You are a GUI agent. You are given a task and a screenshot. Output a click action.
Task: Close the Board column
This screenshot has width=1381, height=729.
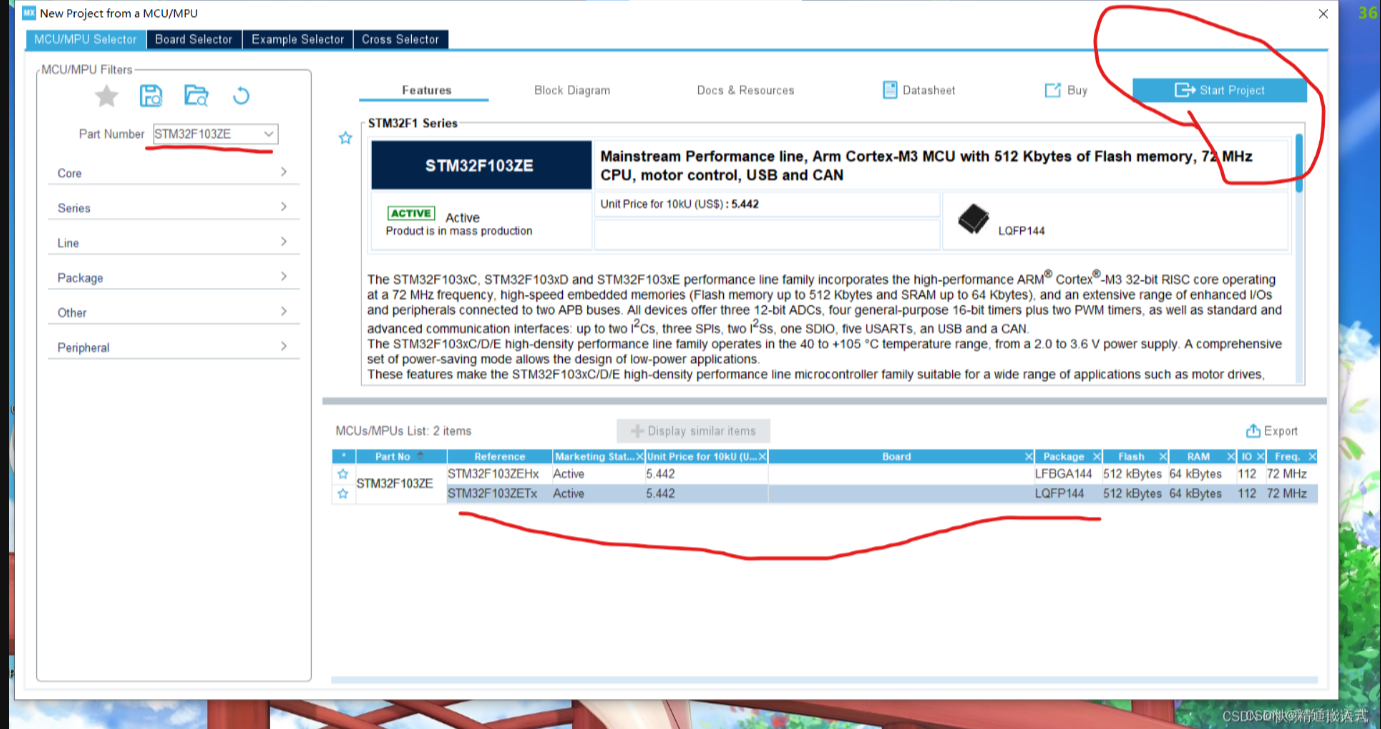point(1029,456)
